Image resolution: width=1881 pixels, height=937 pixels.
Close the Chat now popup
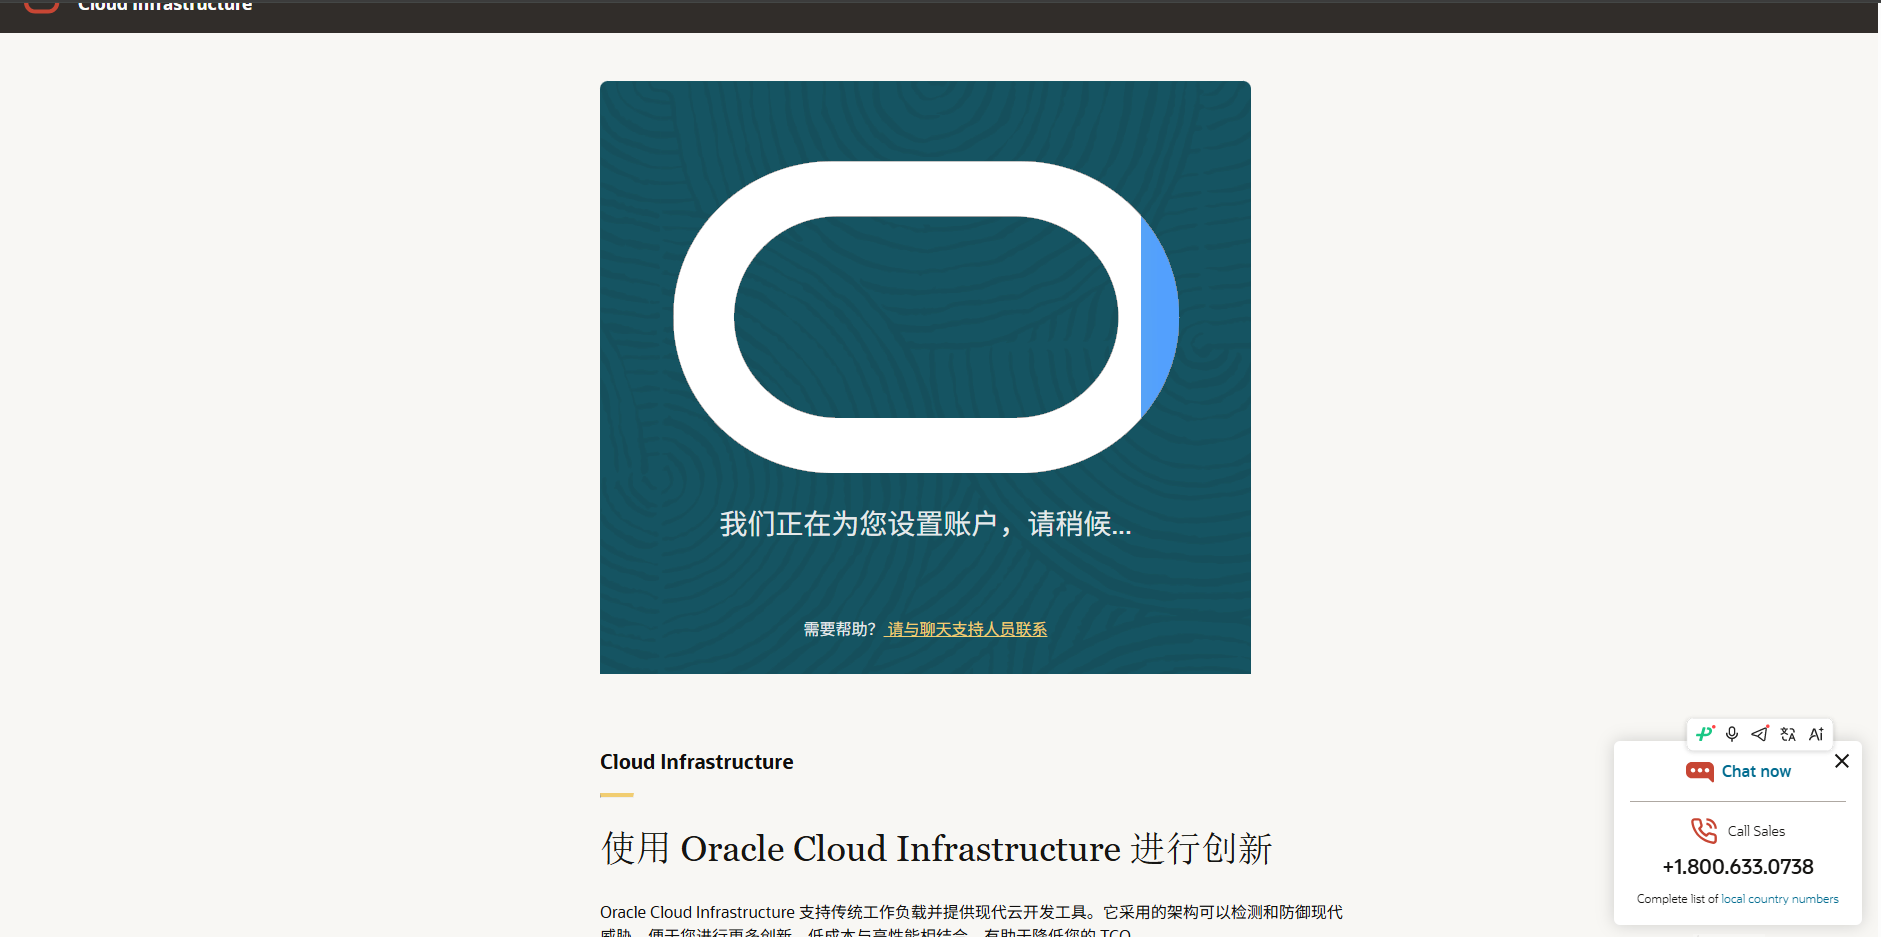1842,761
